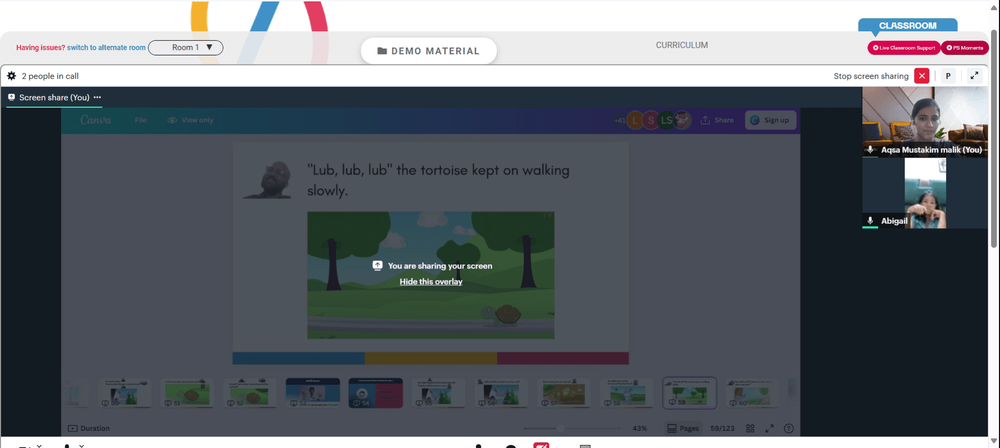Click the 2 people in call label
This screenshot has width=1000, height=448.
coord(50,76)
